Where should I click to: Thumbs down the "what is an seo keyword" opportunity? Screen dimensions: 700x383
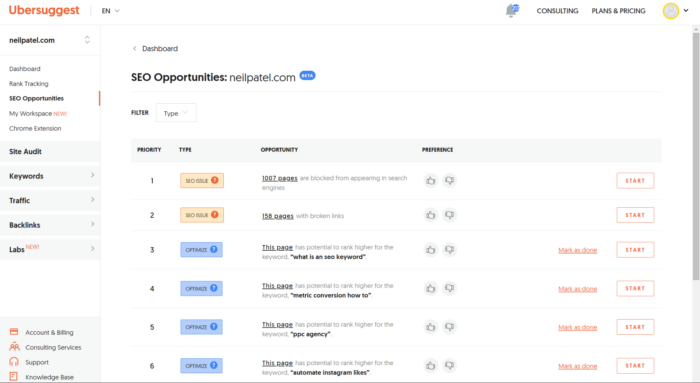click(450, 250)
